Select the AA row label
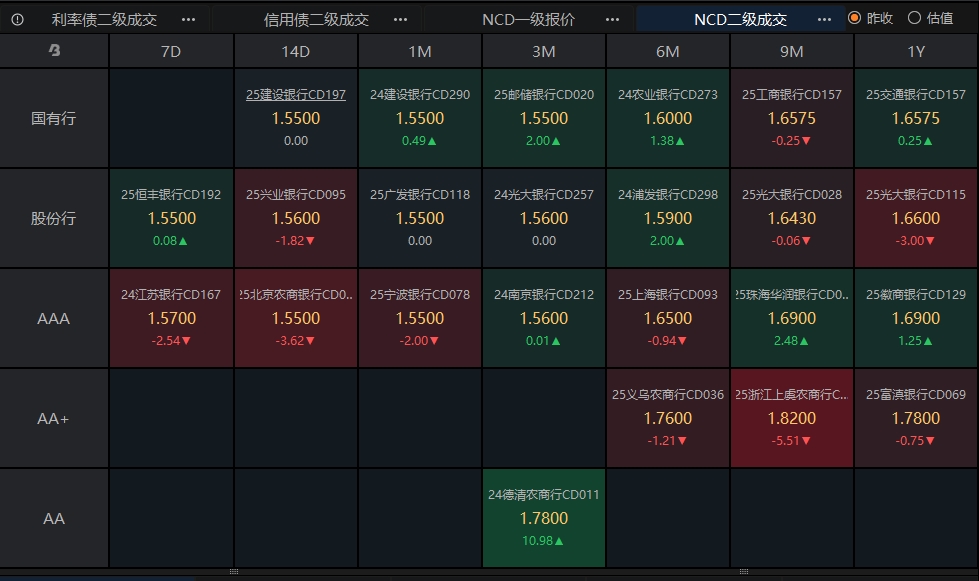 [x=54, y=518]
